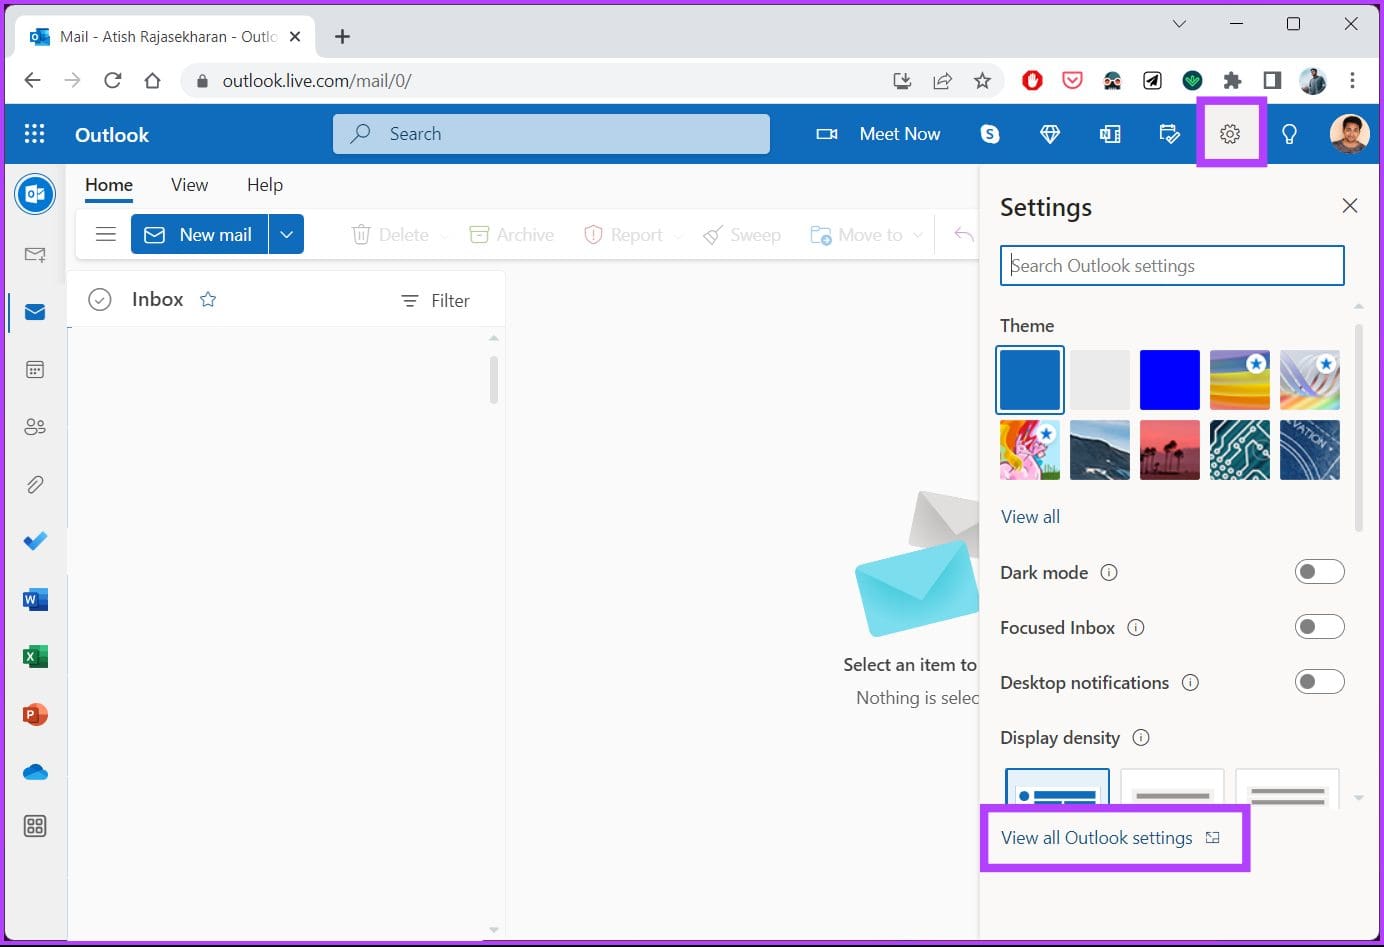Click the Search Outlook settings field

click(1172, 266)
